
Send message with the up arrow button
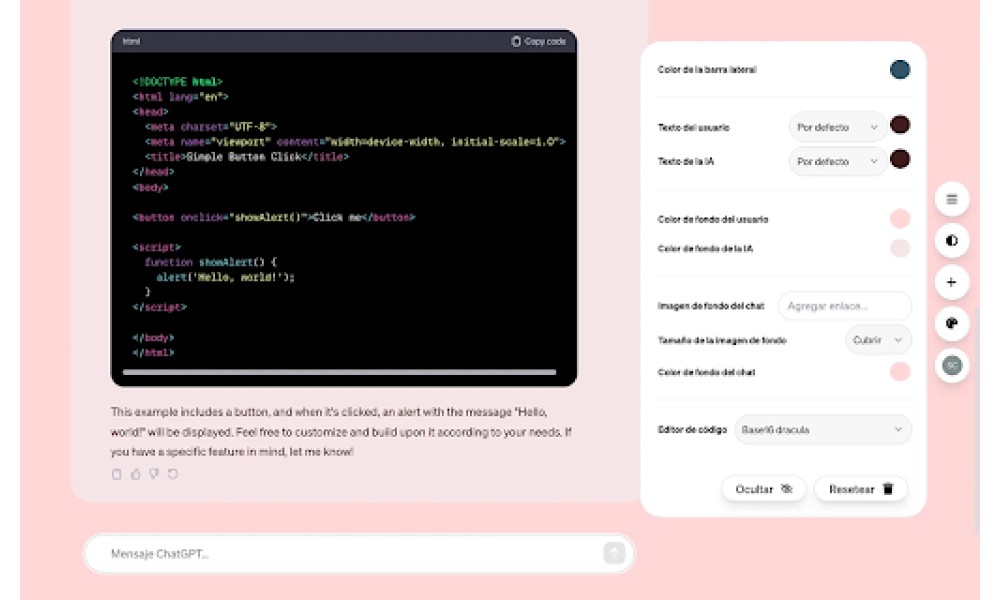pos(614,553)
